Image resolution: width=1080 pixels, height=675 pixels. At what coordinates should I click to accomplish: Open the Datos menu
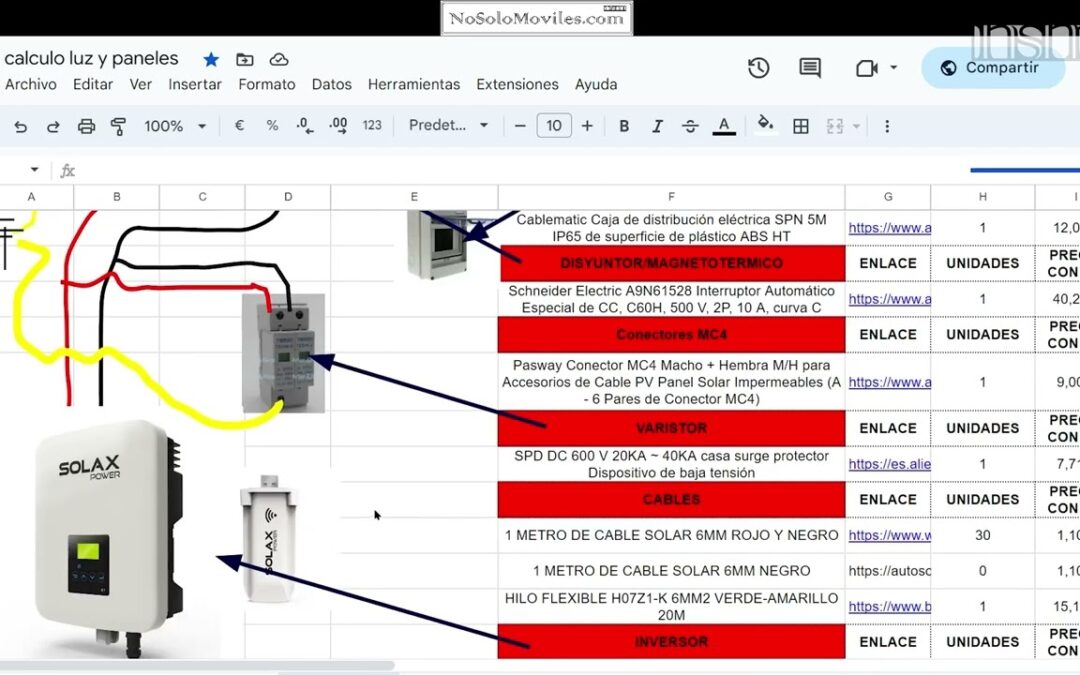tap(331, 85)
